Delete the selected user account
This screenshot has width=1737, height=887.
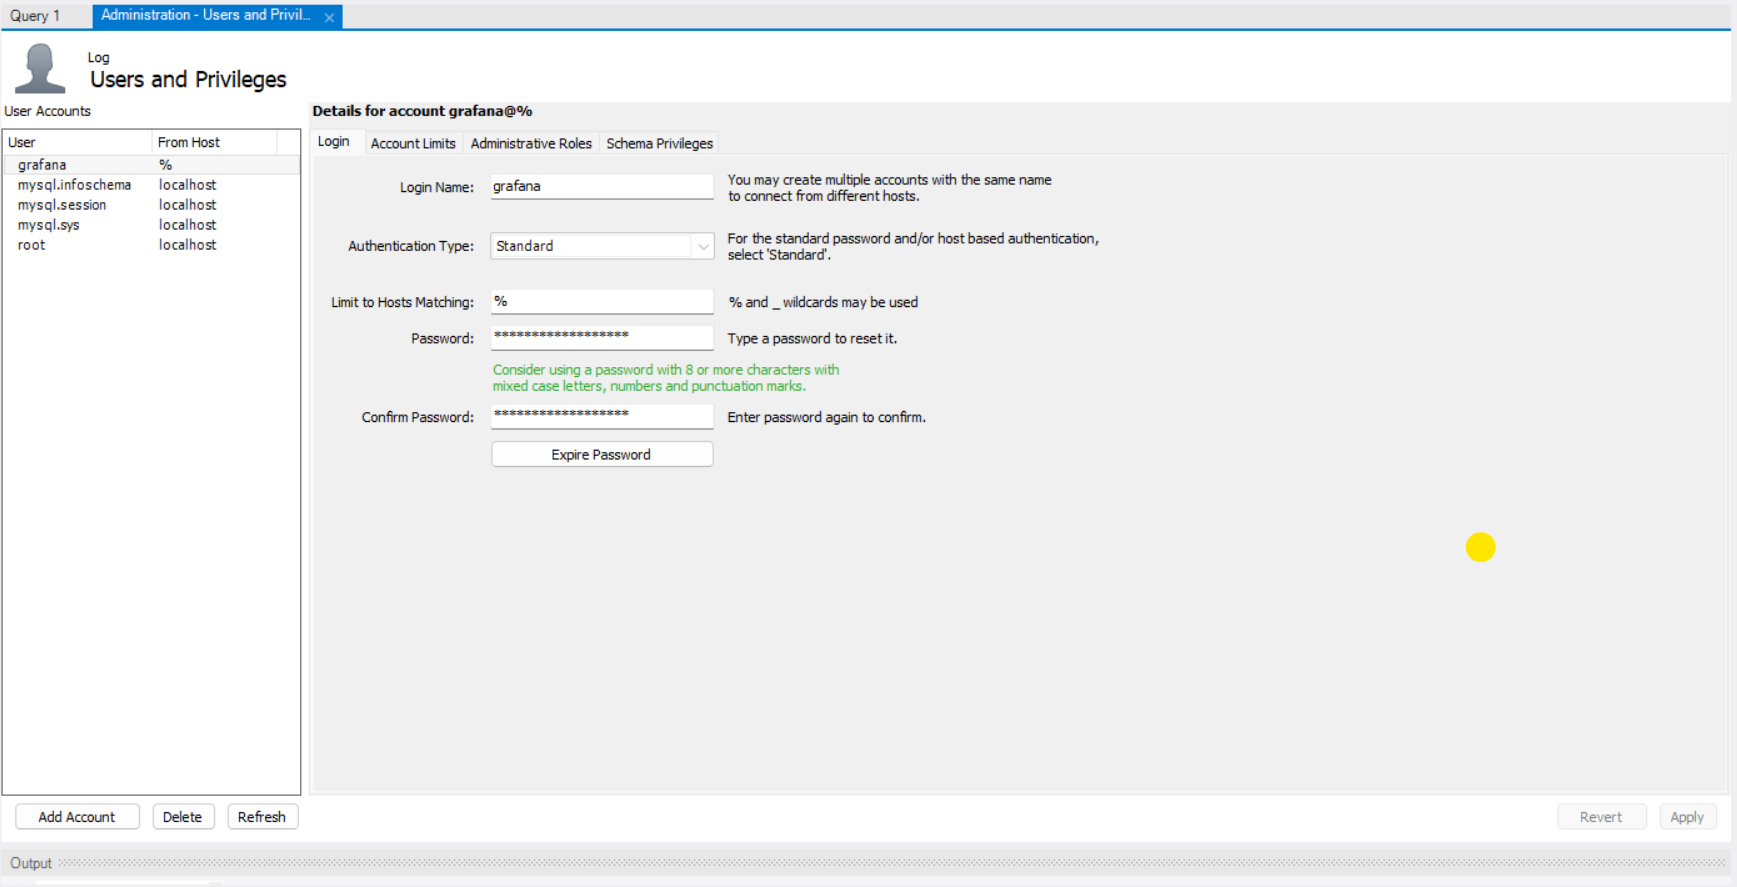182,817
